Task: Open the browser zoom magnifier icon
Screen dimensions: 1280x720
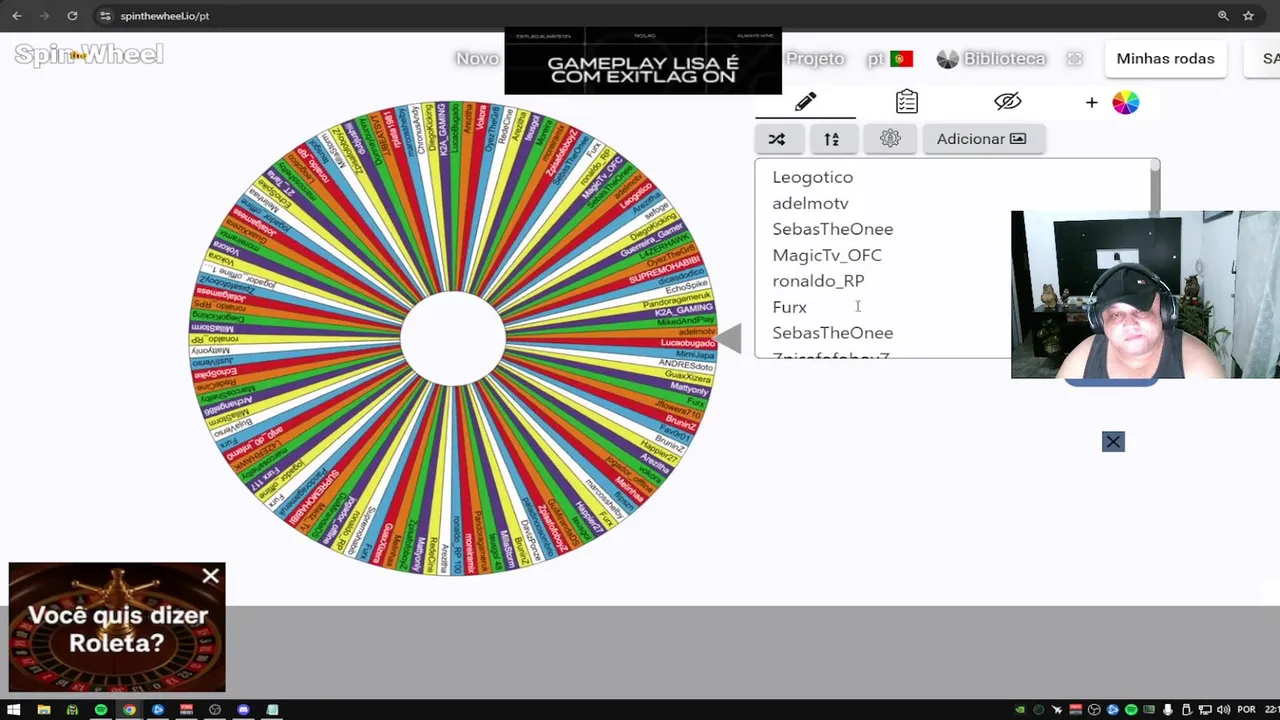Action: click(1223, 16)
